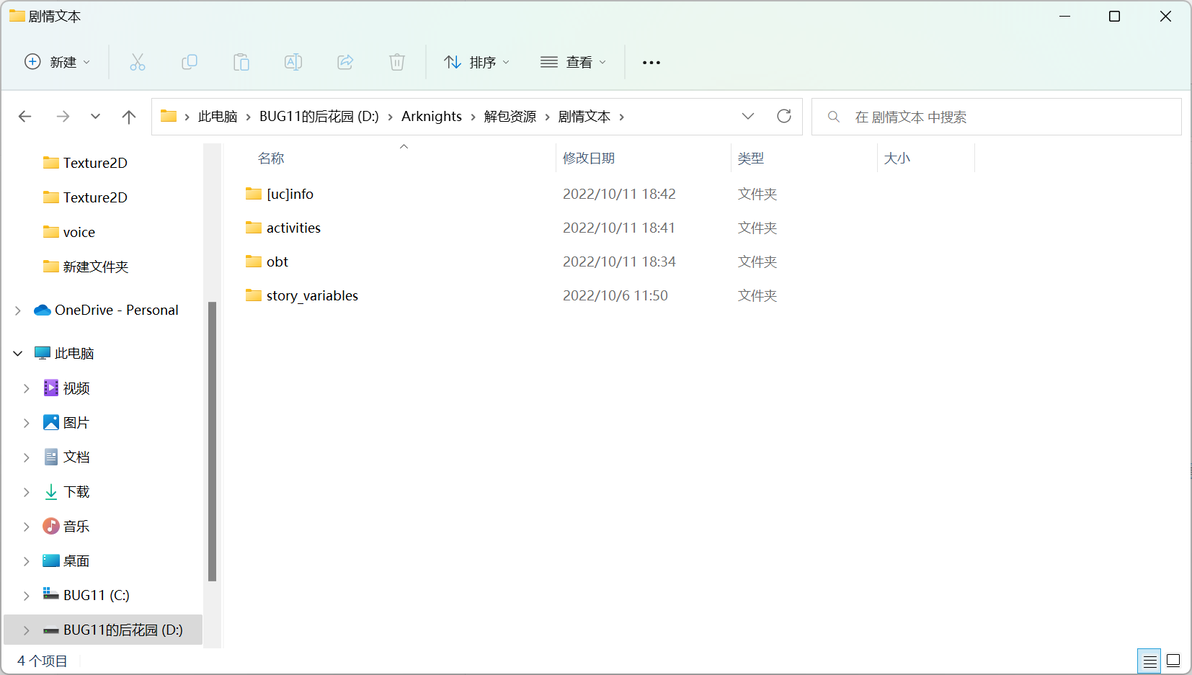Screen dimensions: 1192x675
Task: Click the 4 个项目 status text
Action: tap(43, 661)
